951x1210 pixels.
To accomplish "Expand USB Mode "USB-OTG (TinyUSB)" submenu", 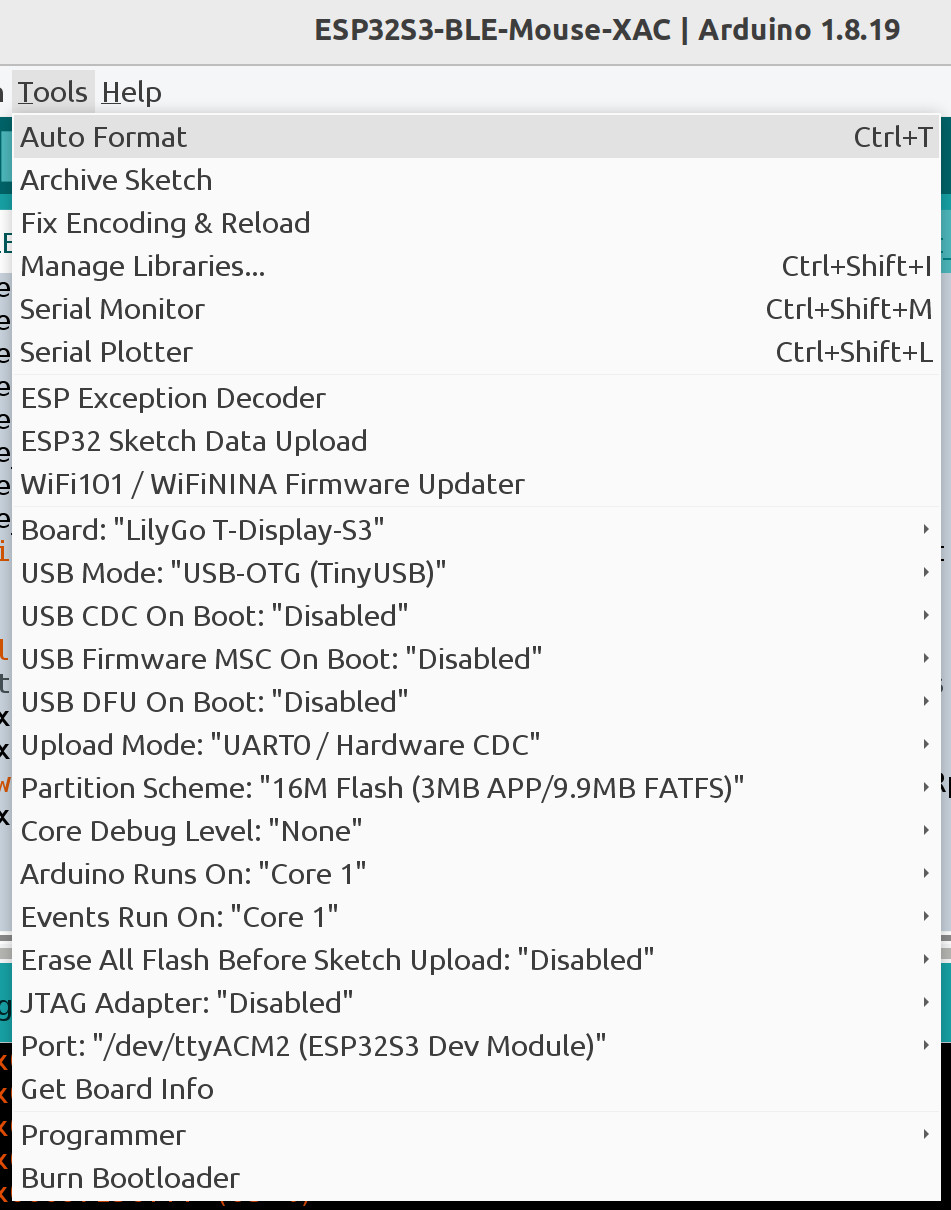I will click(x=476, y=573).
